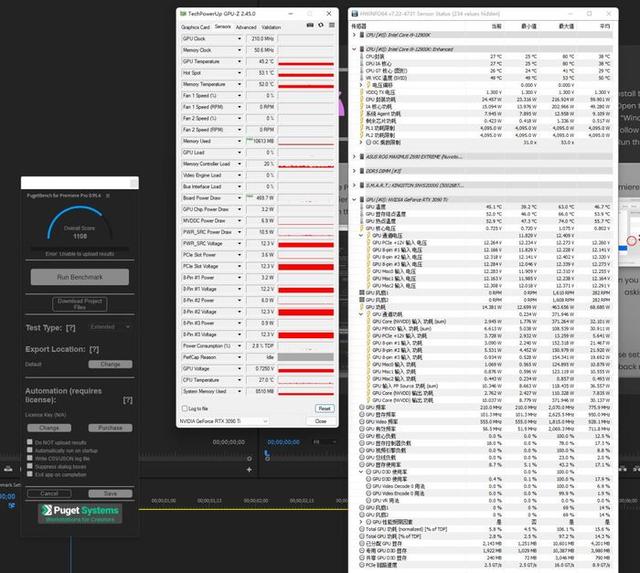The width and height of the screenshot is (640, 573).
Task: Click the Puget Systems logo
Action: point(80,513)
